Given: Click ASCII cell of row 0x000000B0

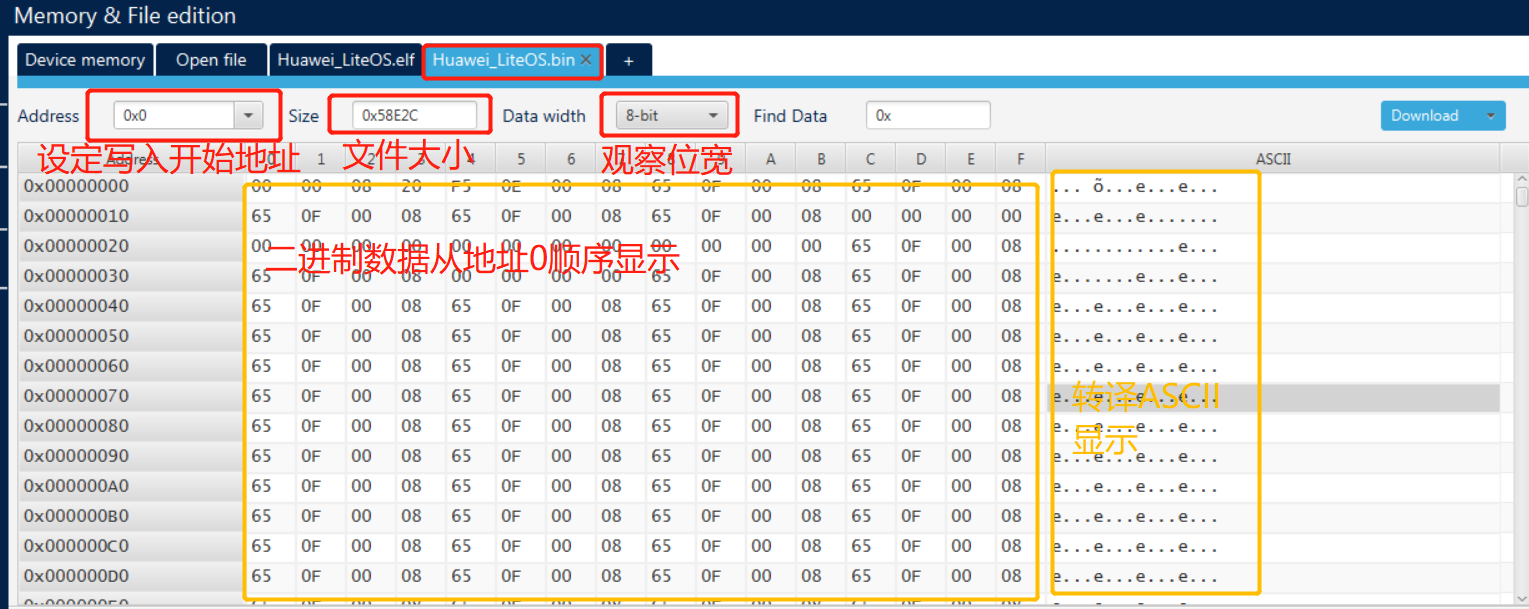Looking at the screenshot, I should (x=1273, y=516).
